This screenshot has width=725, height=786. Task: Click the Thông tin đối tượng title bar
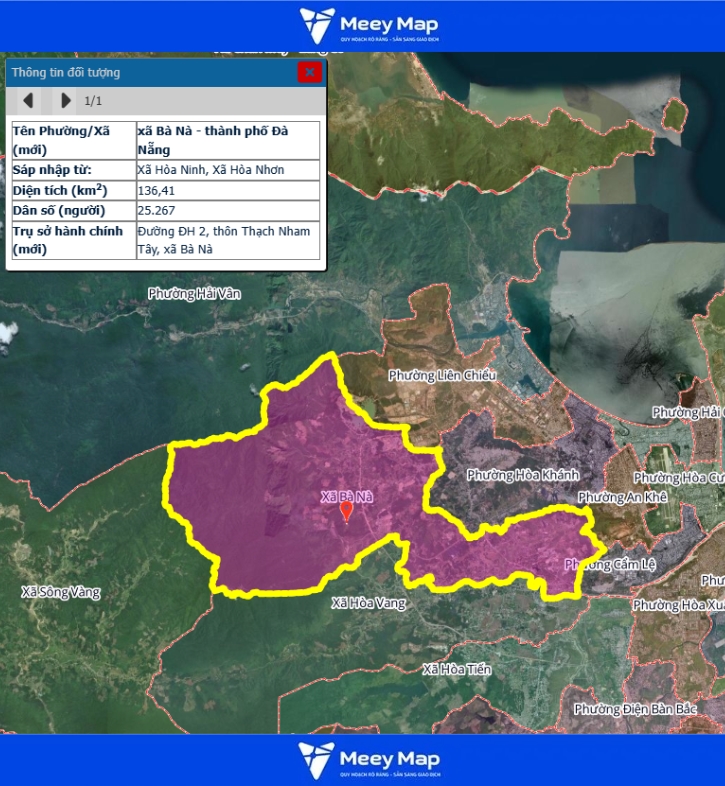click(150, 72)
